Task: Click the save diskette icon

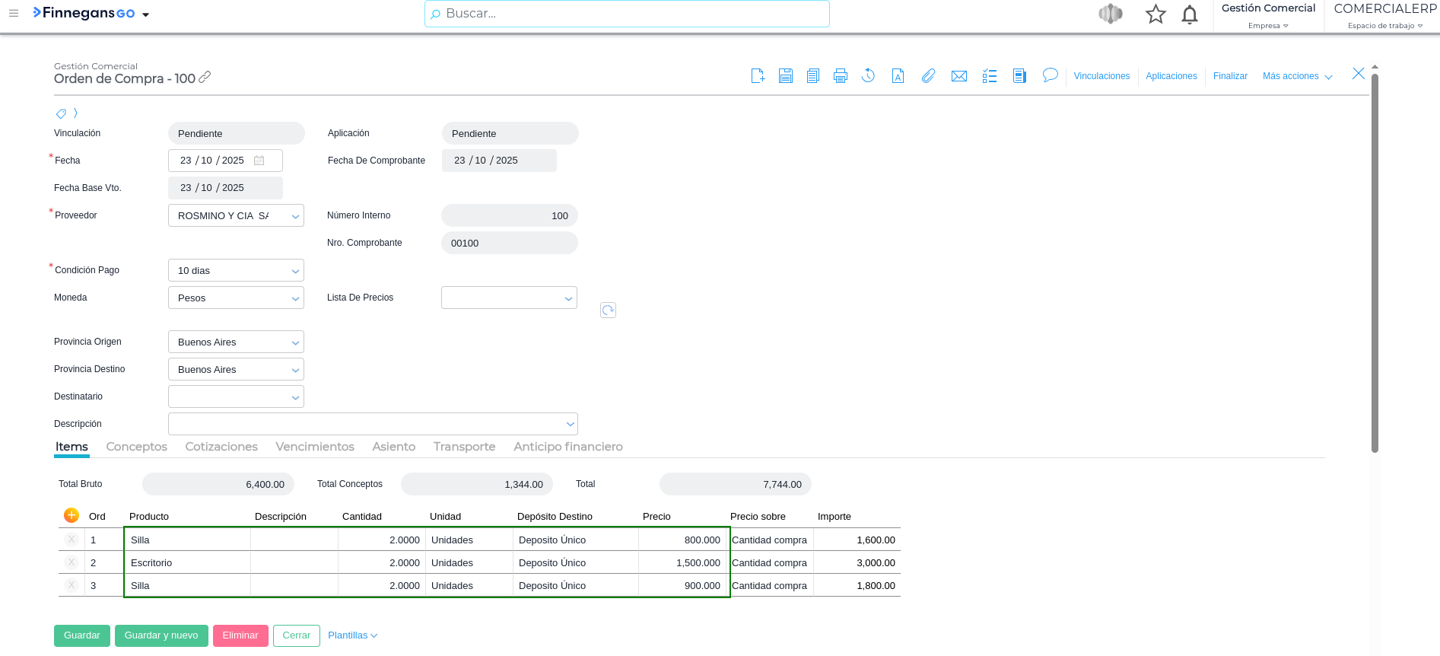Action: coord(785,76)
